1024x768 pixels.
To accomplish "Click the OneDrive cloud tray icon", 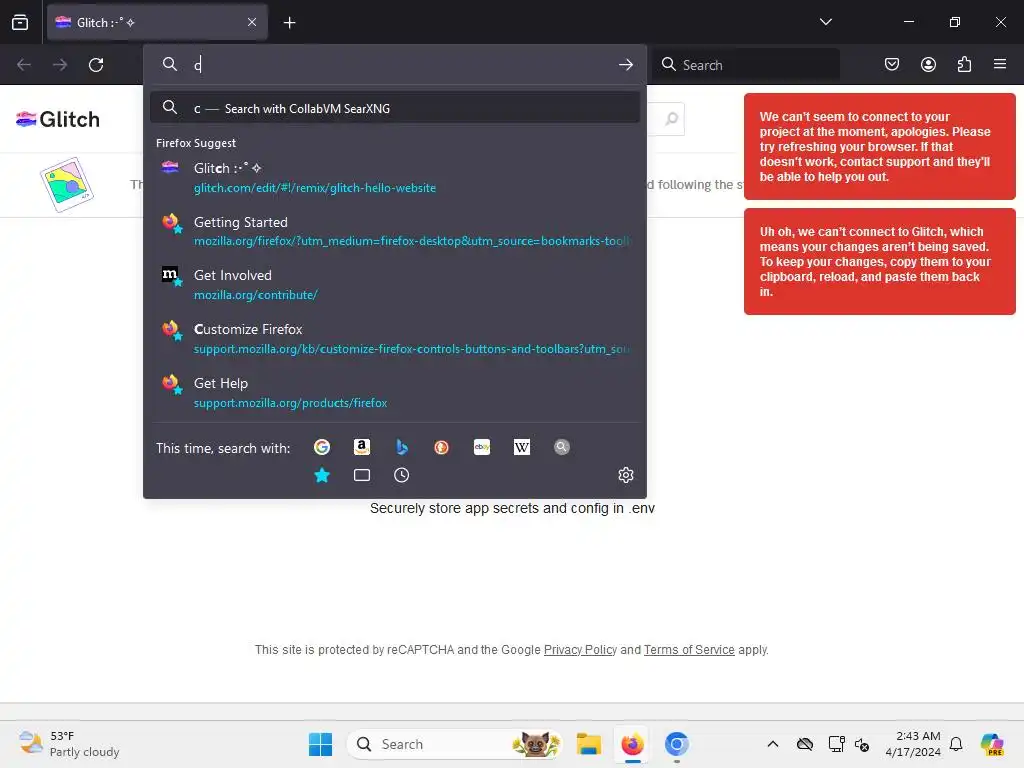I will click(x=805, y=744).
